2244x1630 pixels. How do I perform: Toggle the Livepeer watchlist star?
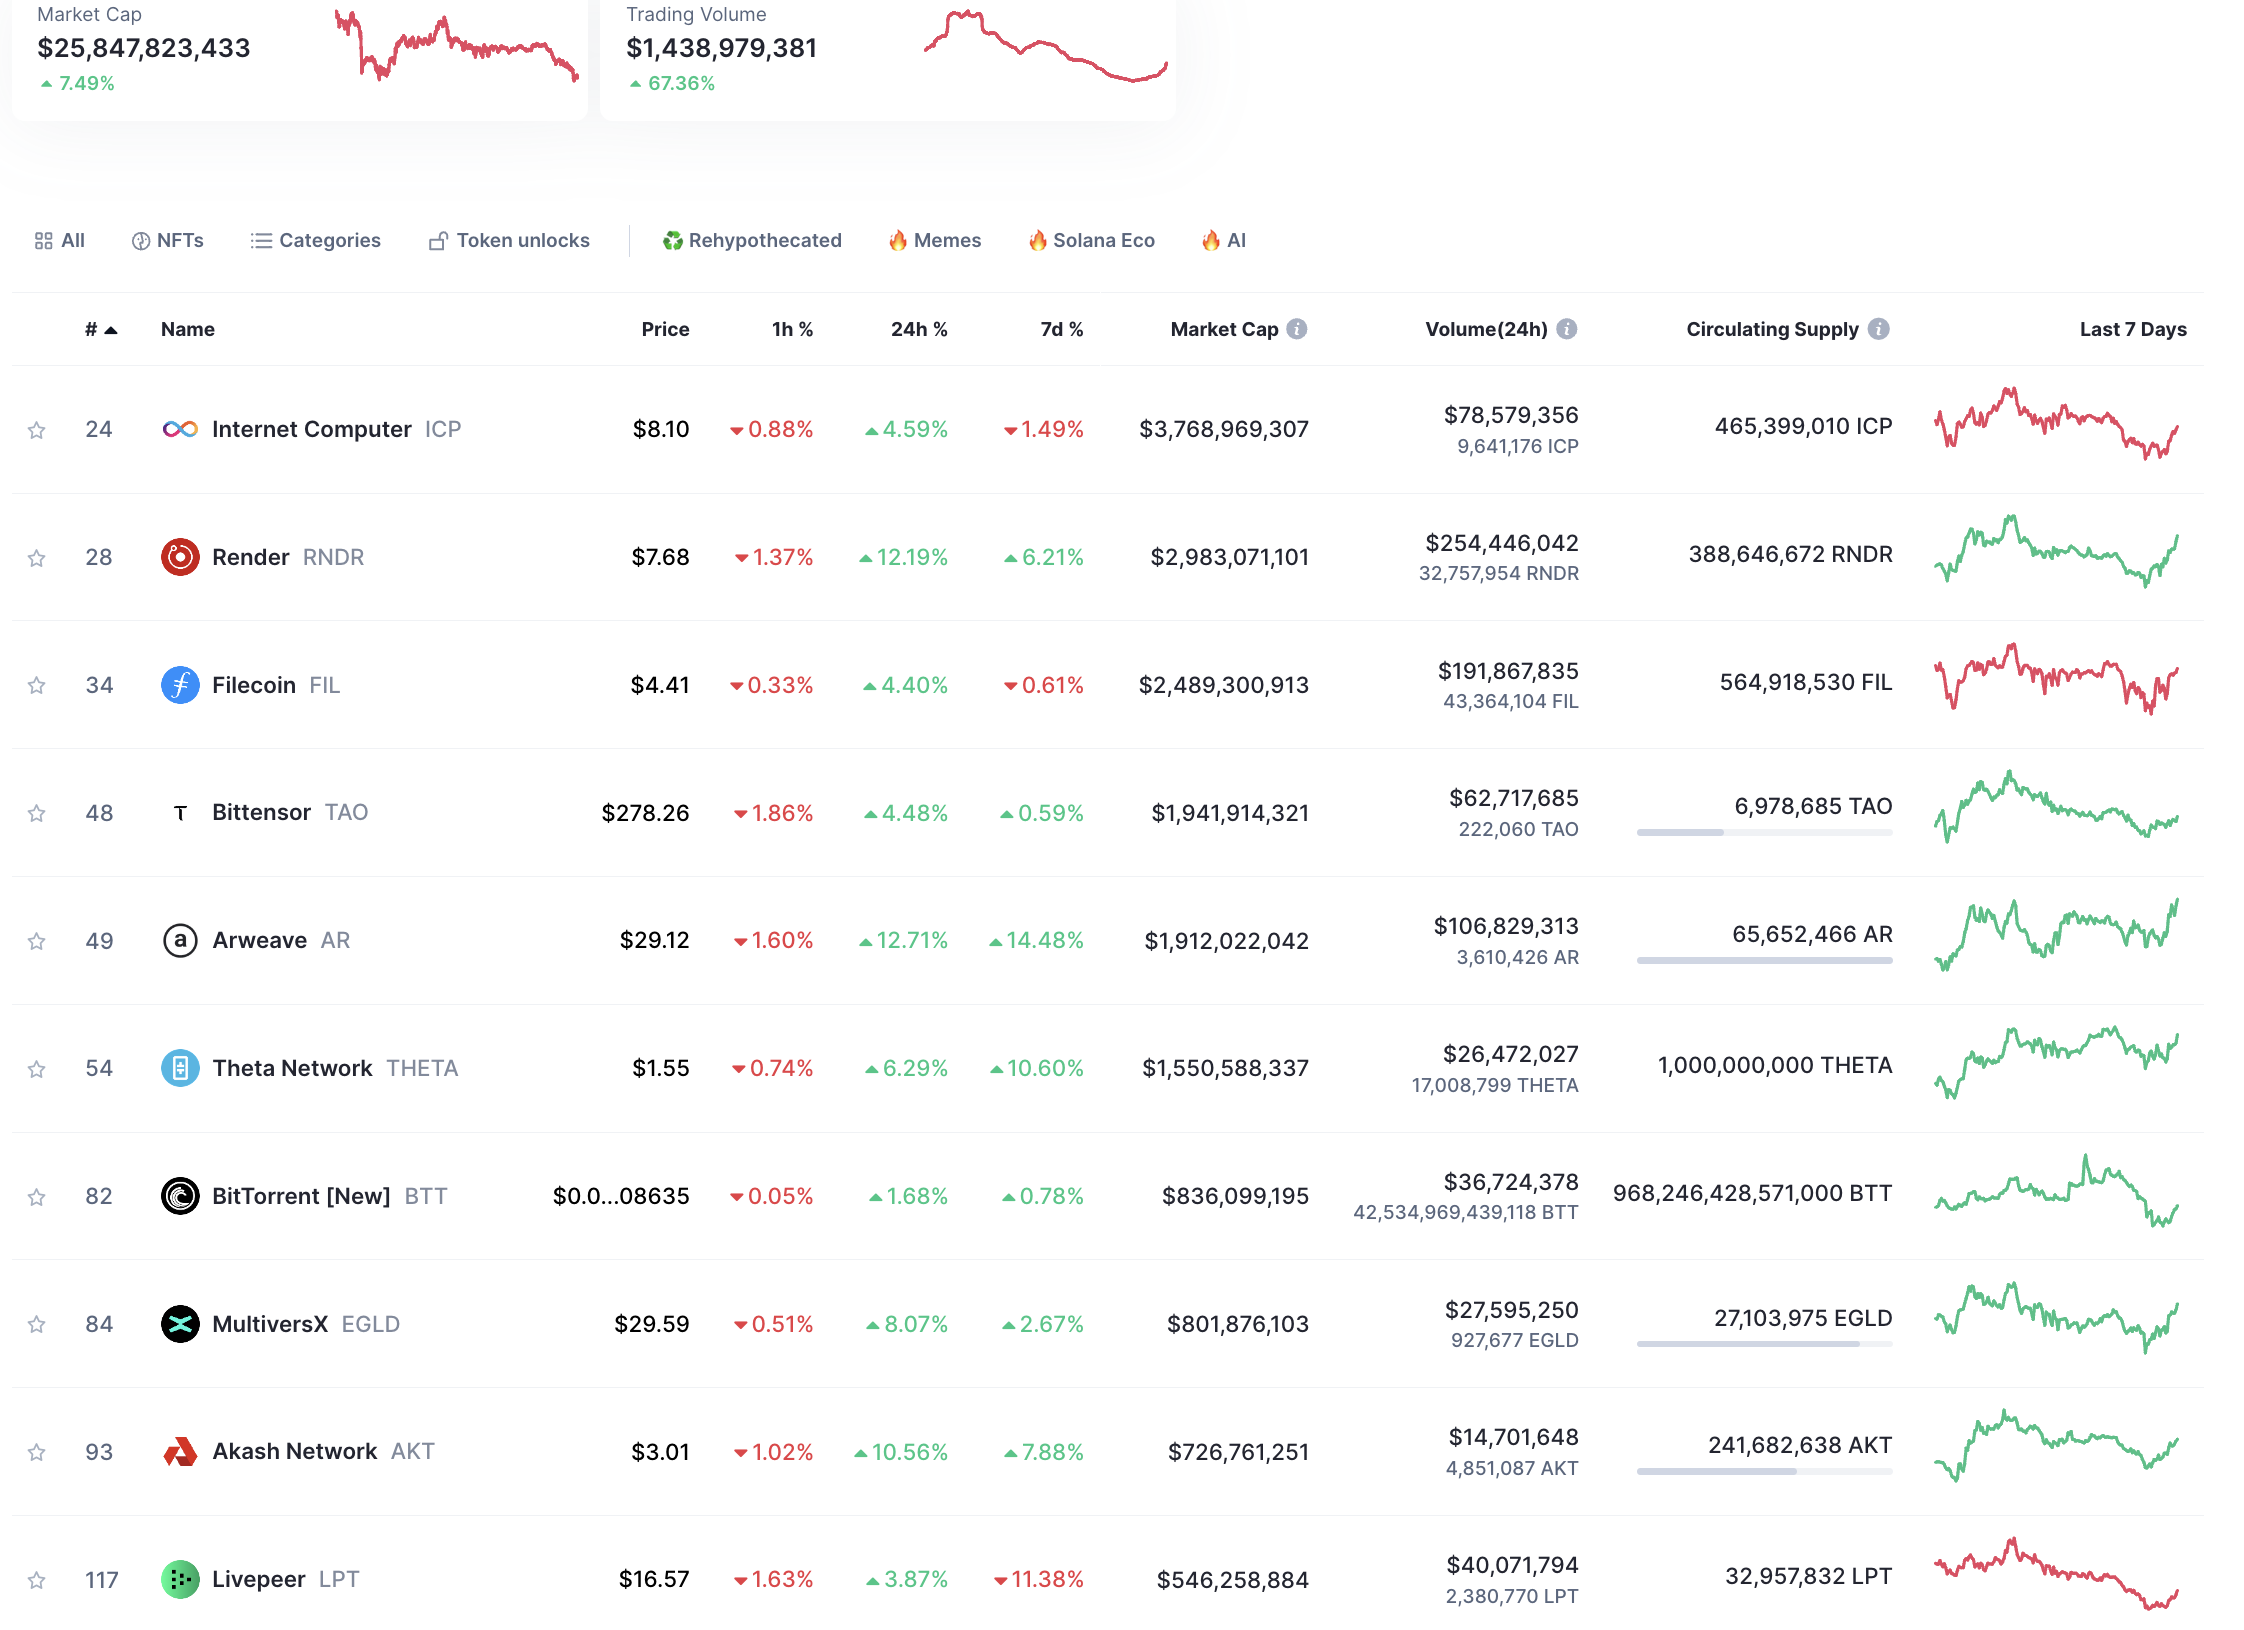pyautogui.click(x=37, y=1580)
